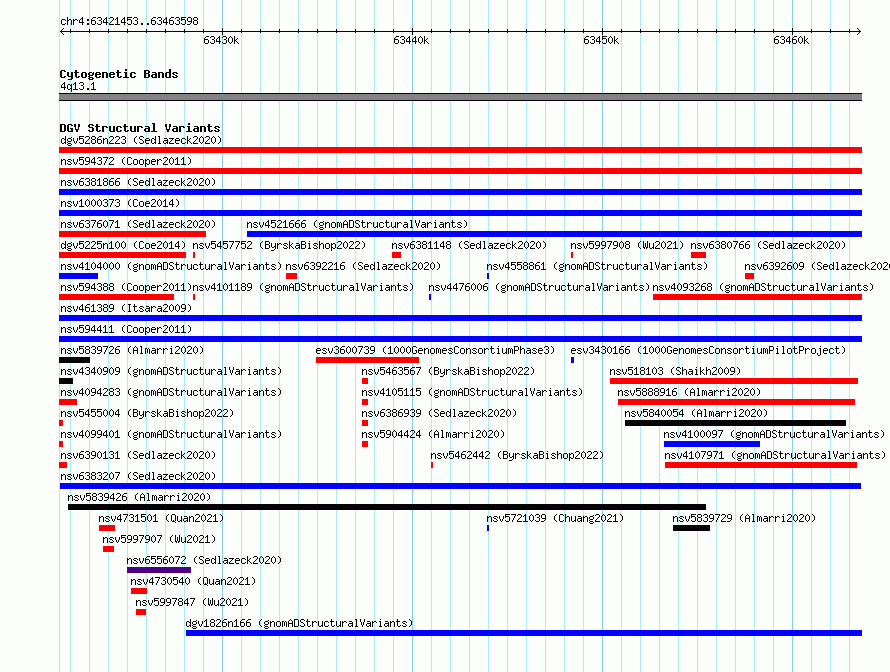Screen dimensions: 890x672
Task: Click the DGV Structural Variants track title
Action: pyautogui.click(x=140, y=128)
